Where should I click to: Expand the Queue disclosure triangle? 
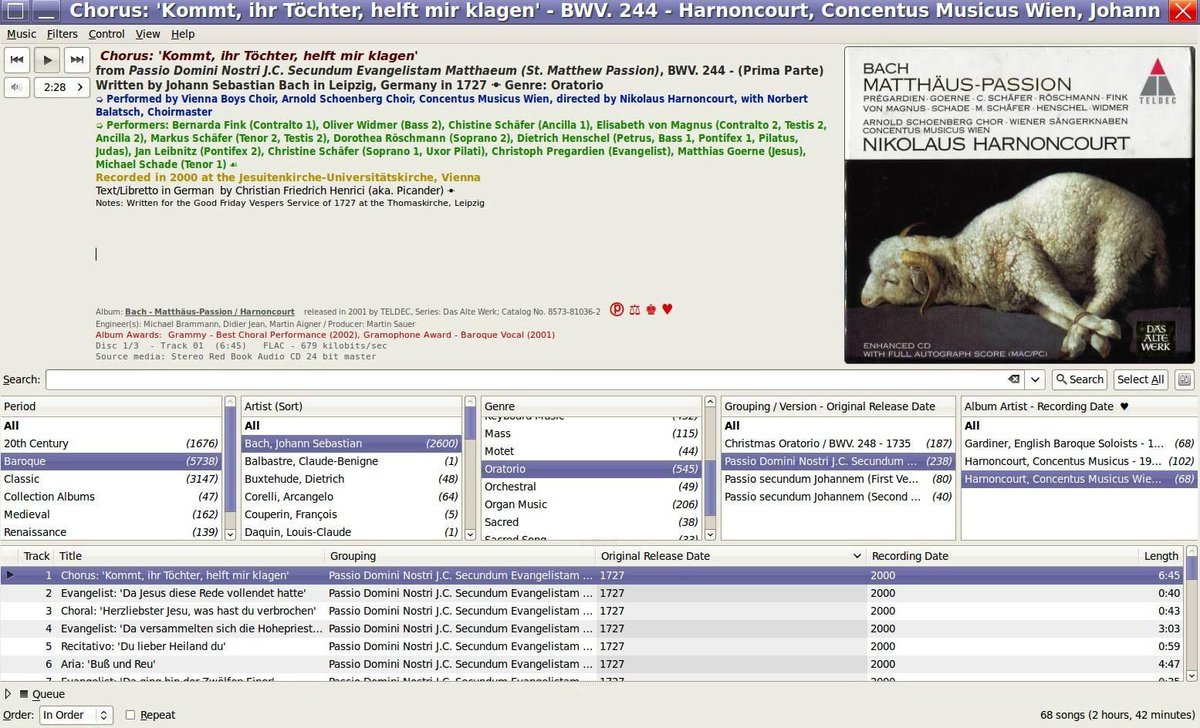point(9,694)
